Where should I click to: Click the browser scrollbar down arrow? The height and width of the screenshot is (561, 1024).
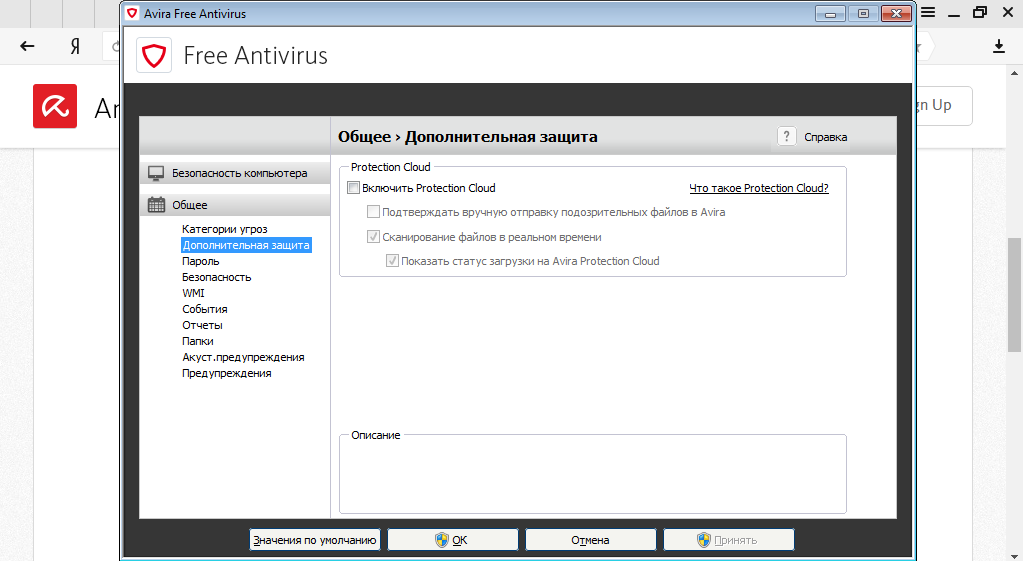point(1014,556)
